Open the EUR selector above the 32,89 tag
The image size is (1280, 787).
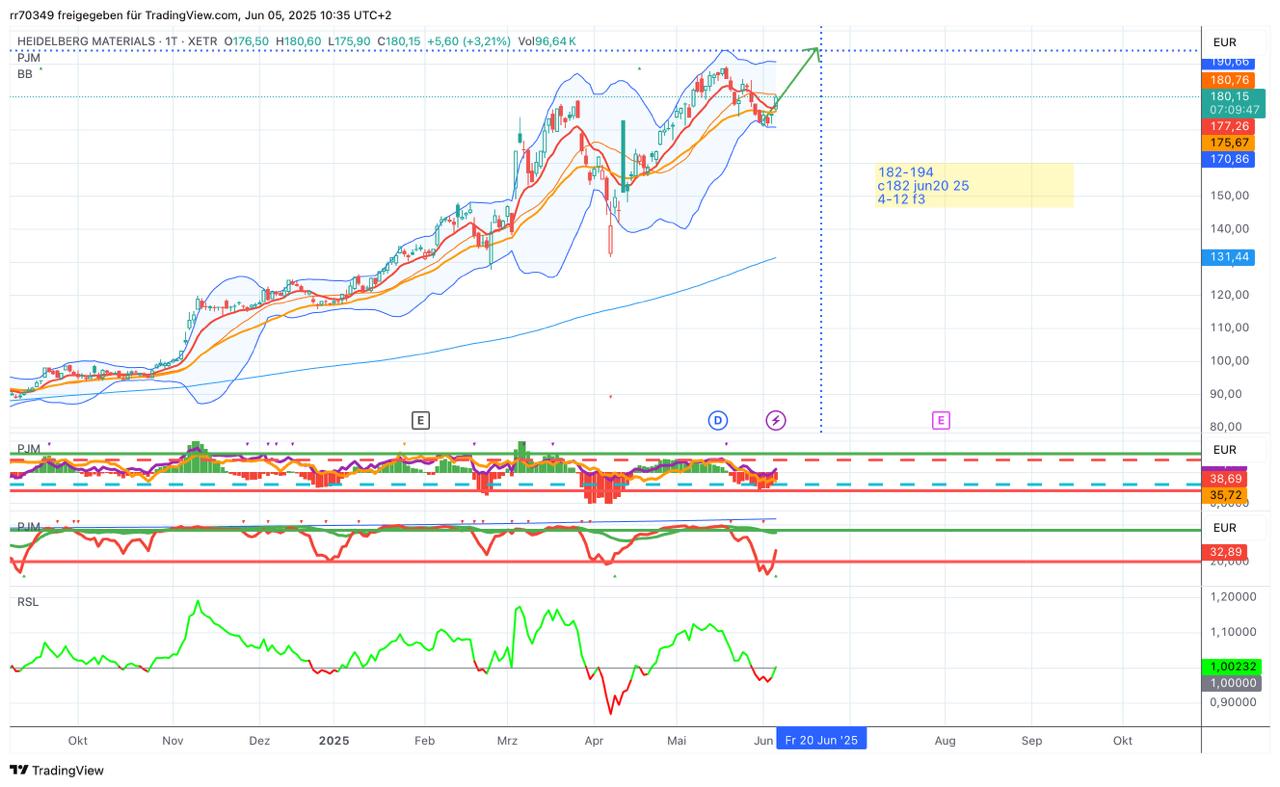pyautogui.click(x=1225, y=527)
